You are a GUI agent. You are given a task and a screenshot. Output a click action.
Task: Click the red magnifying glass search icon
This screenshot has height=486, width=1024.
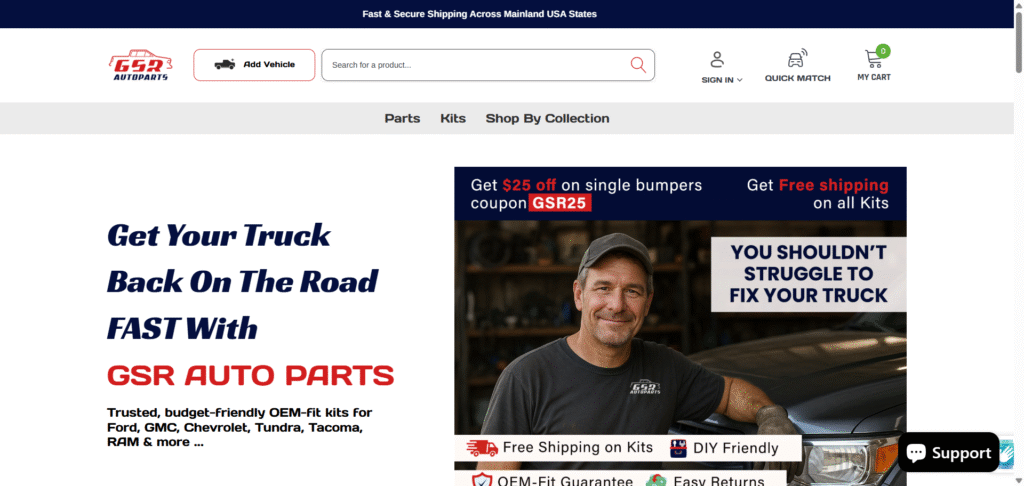tap(638, 65)
